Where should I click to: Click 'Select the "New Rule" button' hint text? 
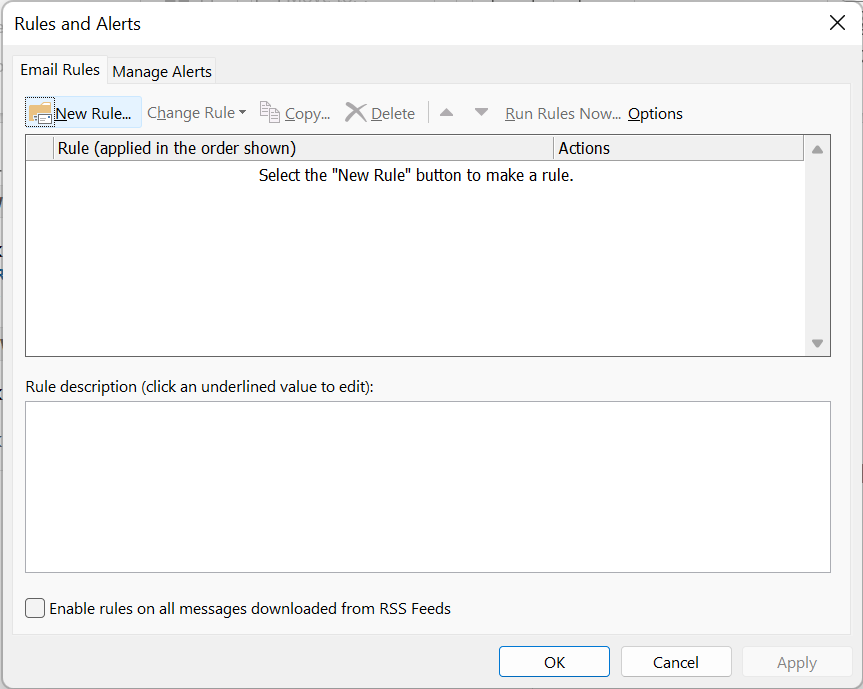click(416, 175)
